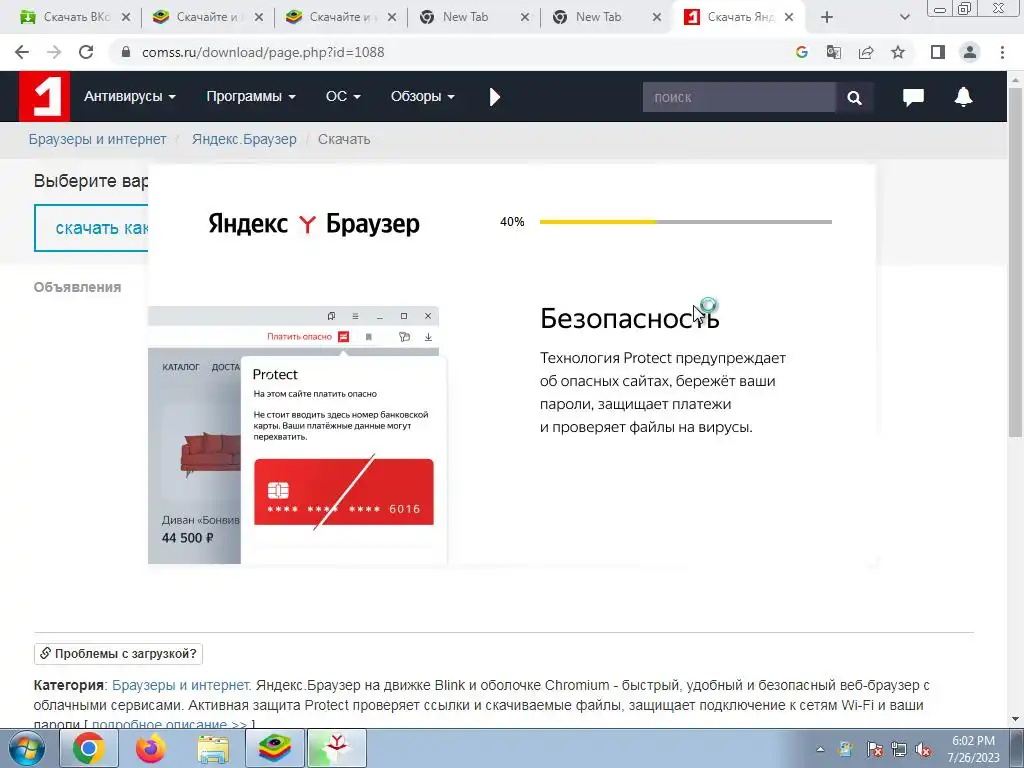The width and height of the screenshot is (1024, 768).
Task: Open Firefox from the taskbar
Action: tap(151, 748)
